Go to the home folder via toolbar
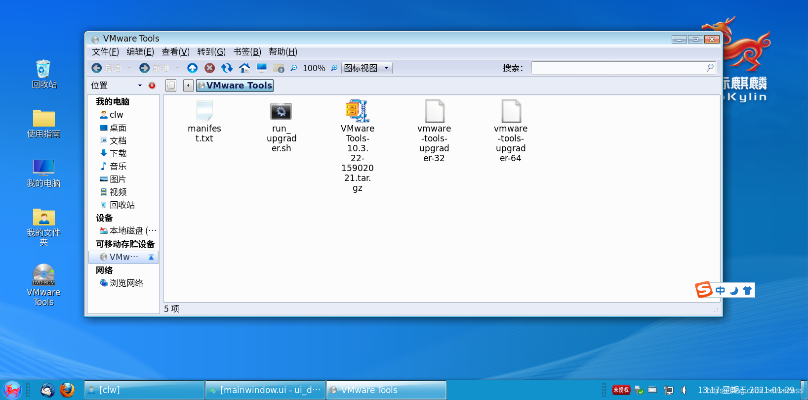This screenshot has height=400, width=808. click(x=245, y=68)
